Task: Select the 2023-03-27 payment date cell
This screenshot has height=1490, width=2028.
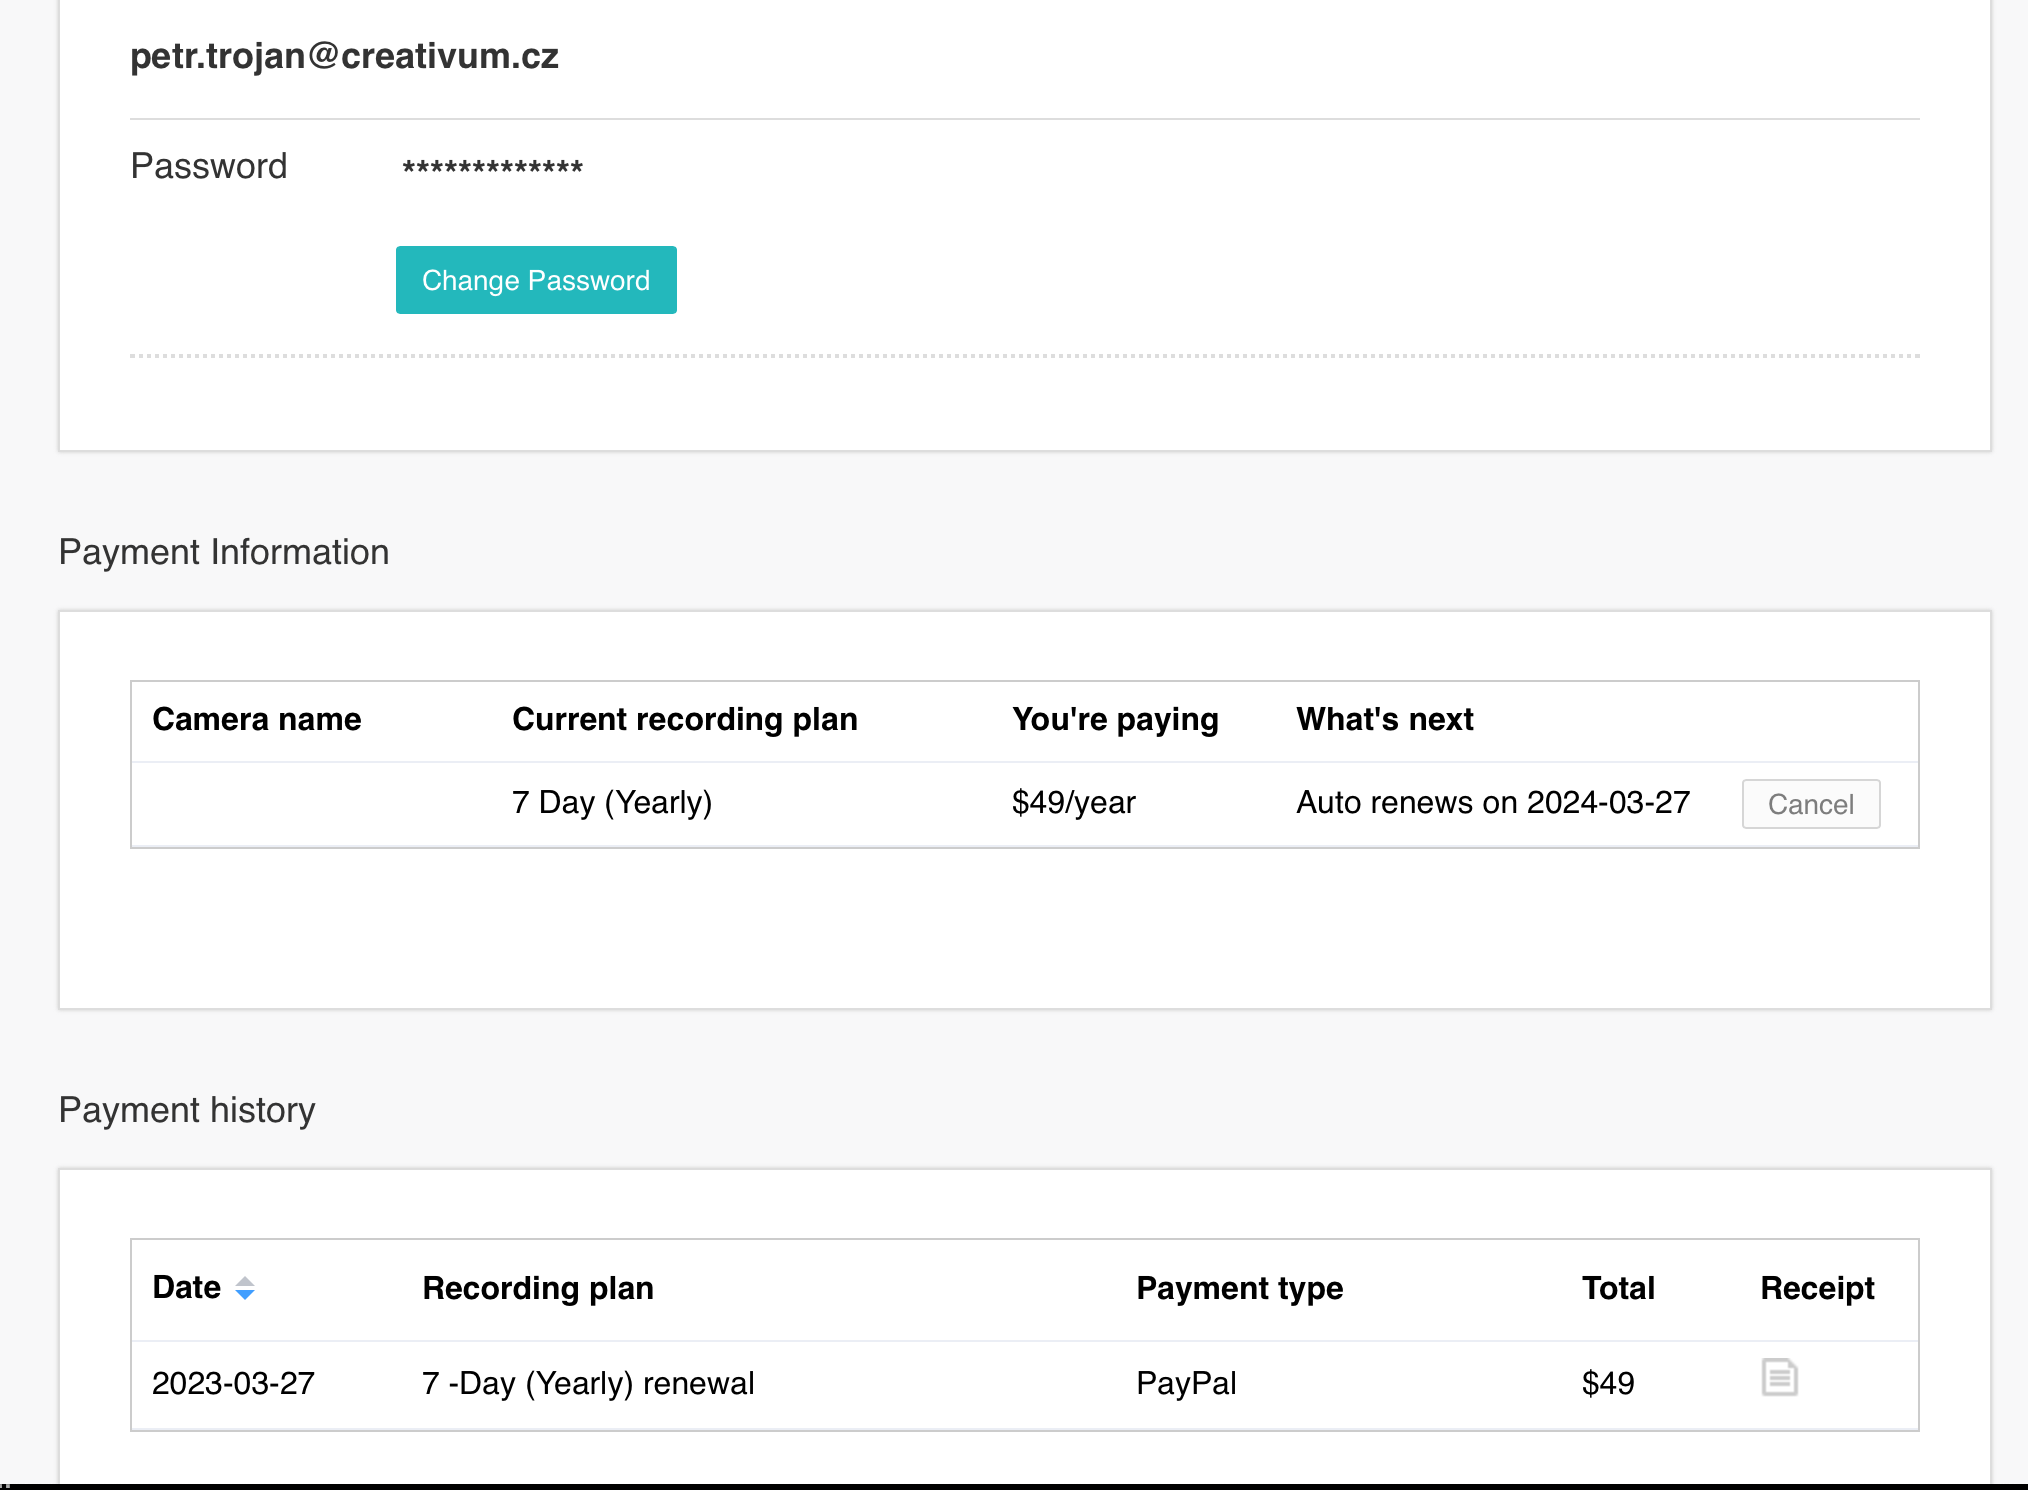Action: pyautogui.click(x=233, y=1383)
